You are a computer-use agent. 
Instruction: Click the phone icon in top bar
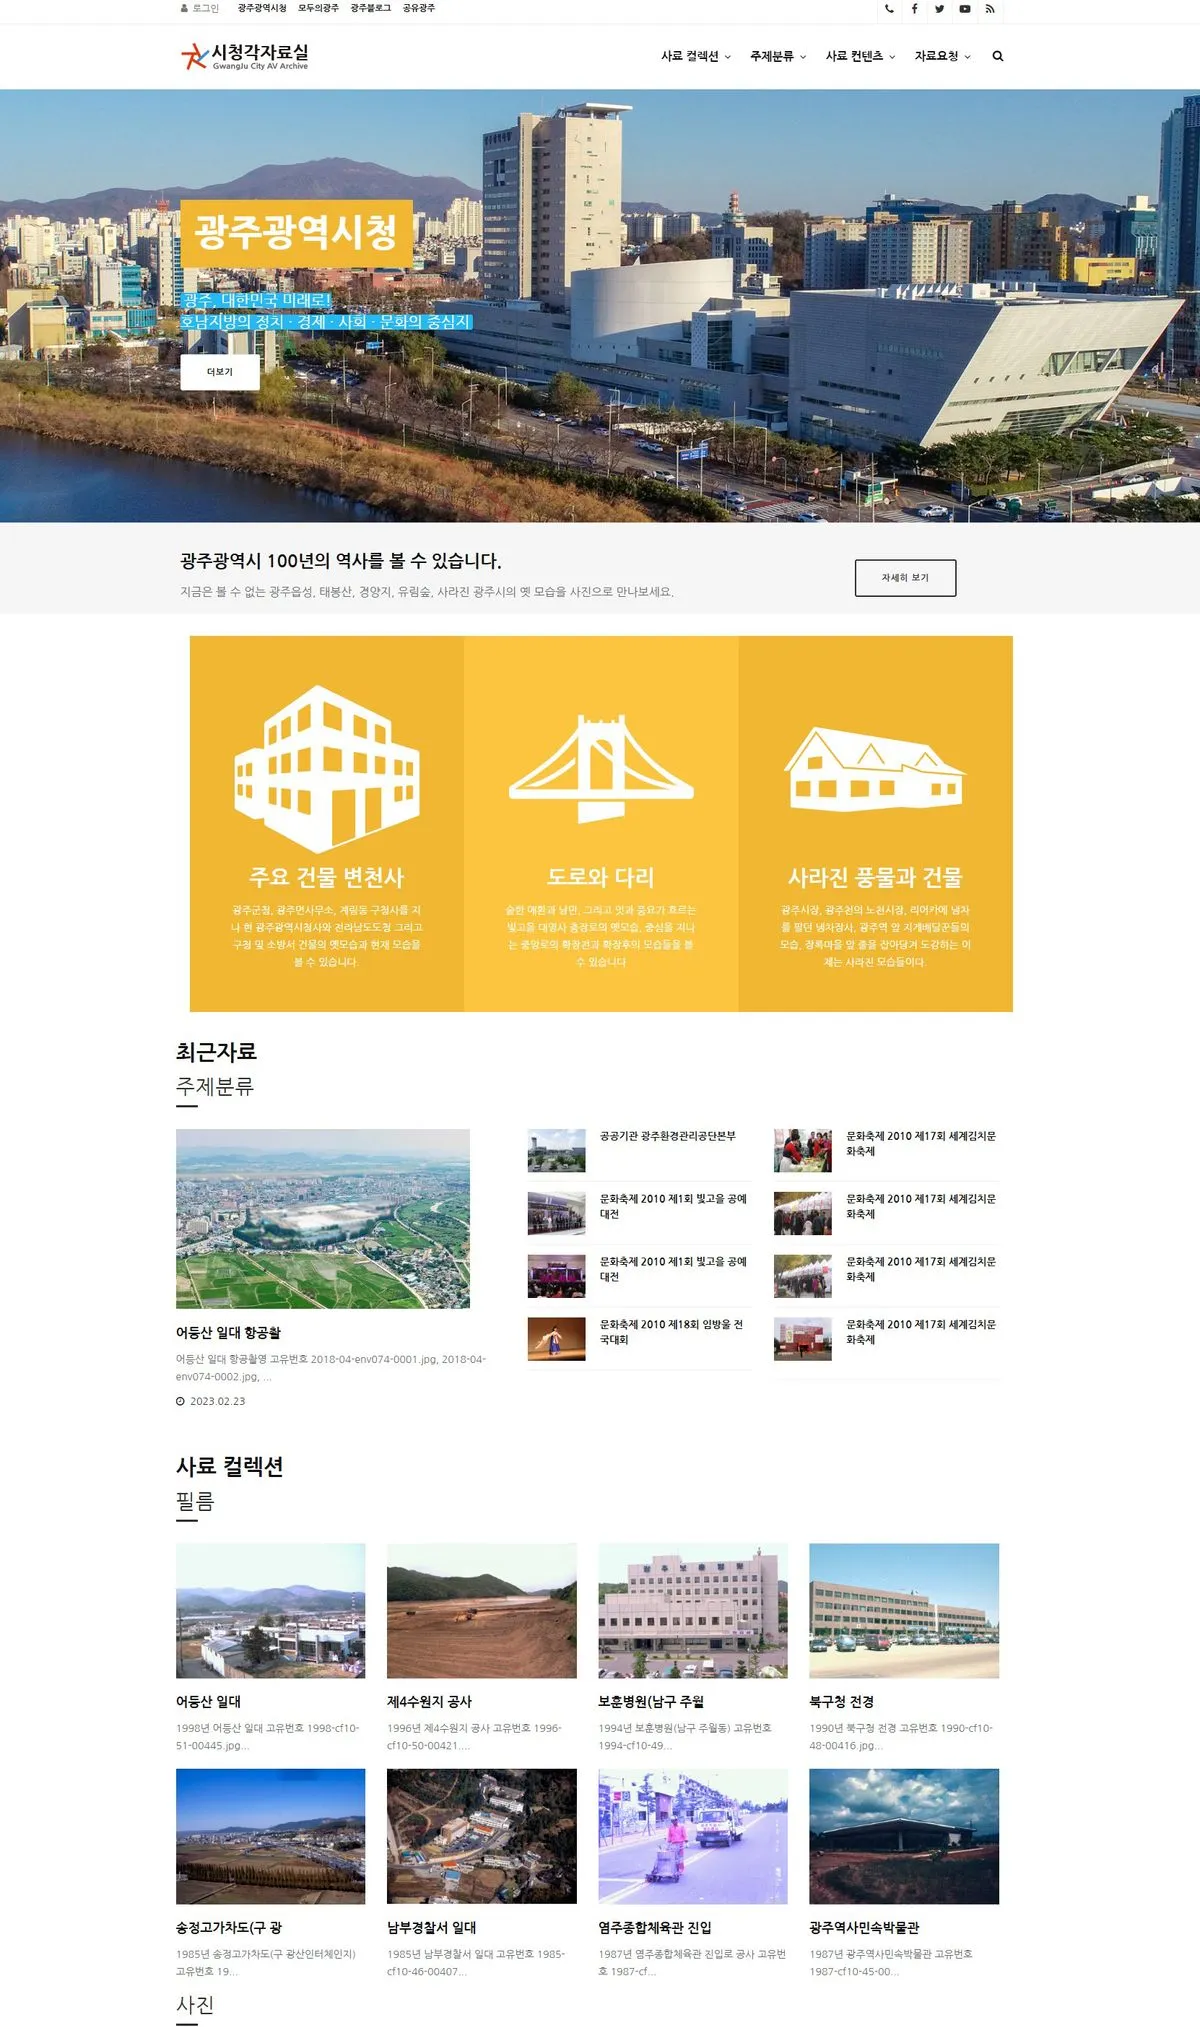pyautogui.click(x=889, y=9)
